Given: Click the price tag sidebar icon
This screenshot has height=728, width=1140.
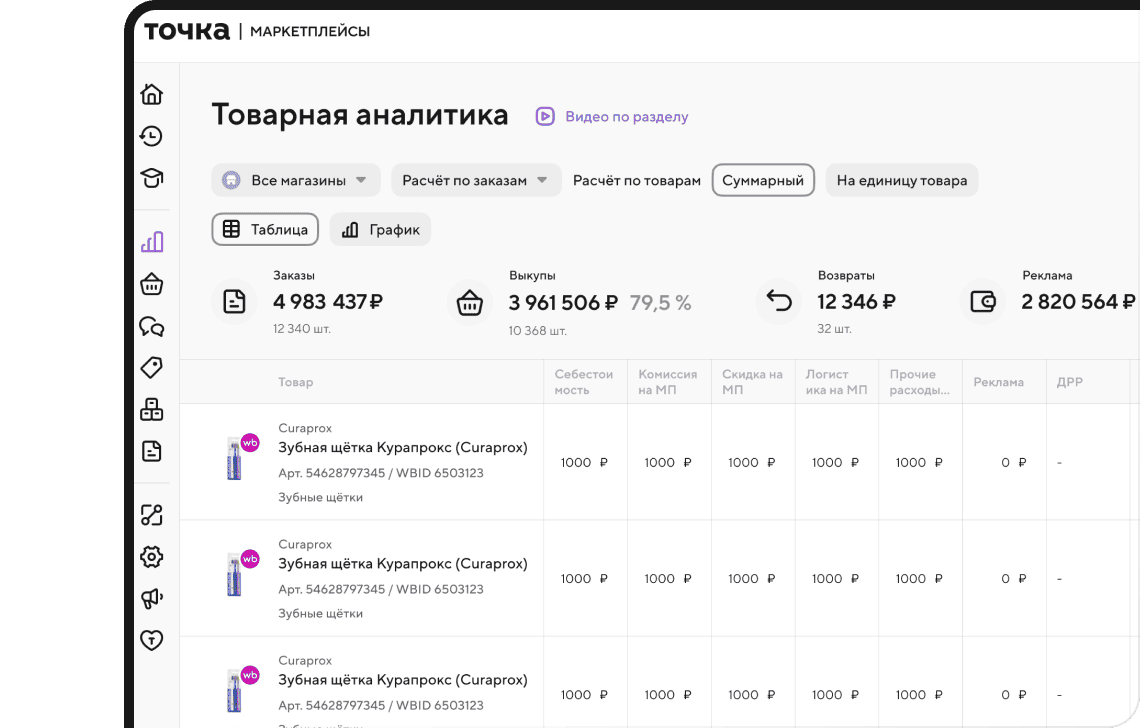Looking at the screenshot, I should click(151, 368).
